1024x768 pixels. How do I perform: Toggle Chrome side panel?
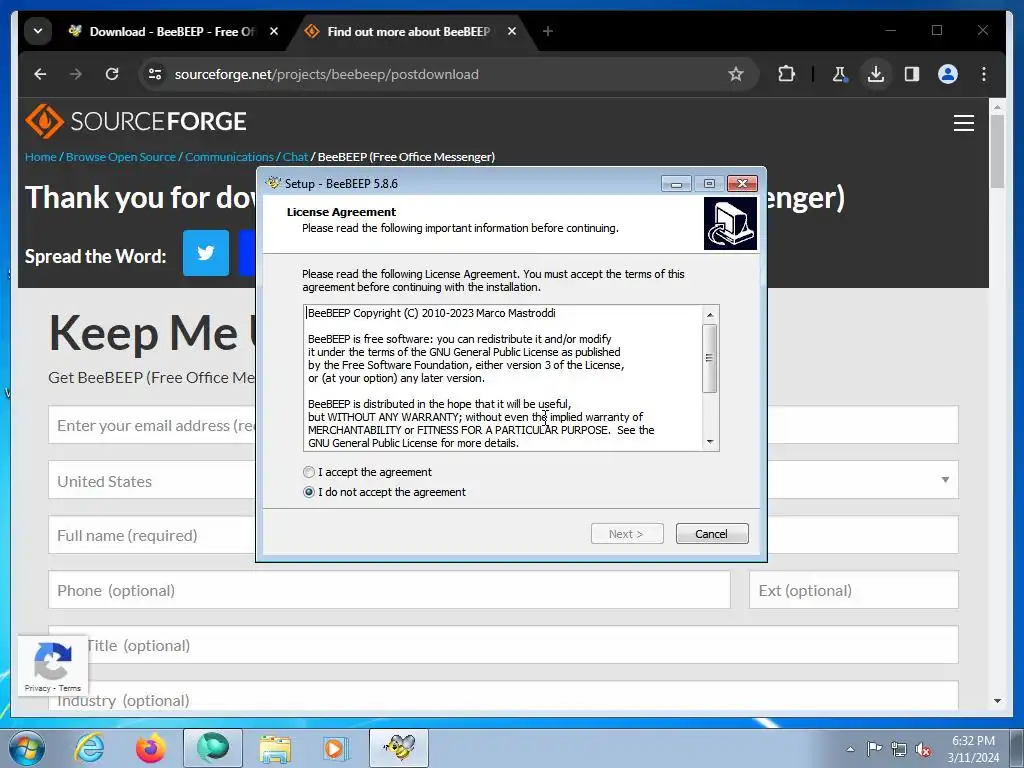(912, 74)
